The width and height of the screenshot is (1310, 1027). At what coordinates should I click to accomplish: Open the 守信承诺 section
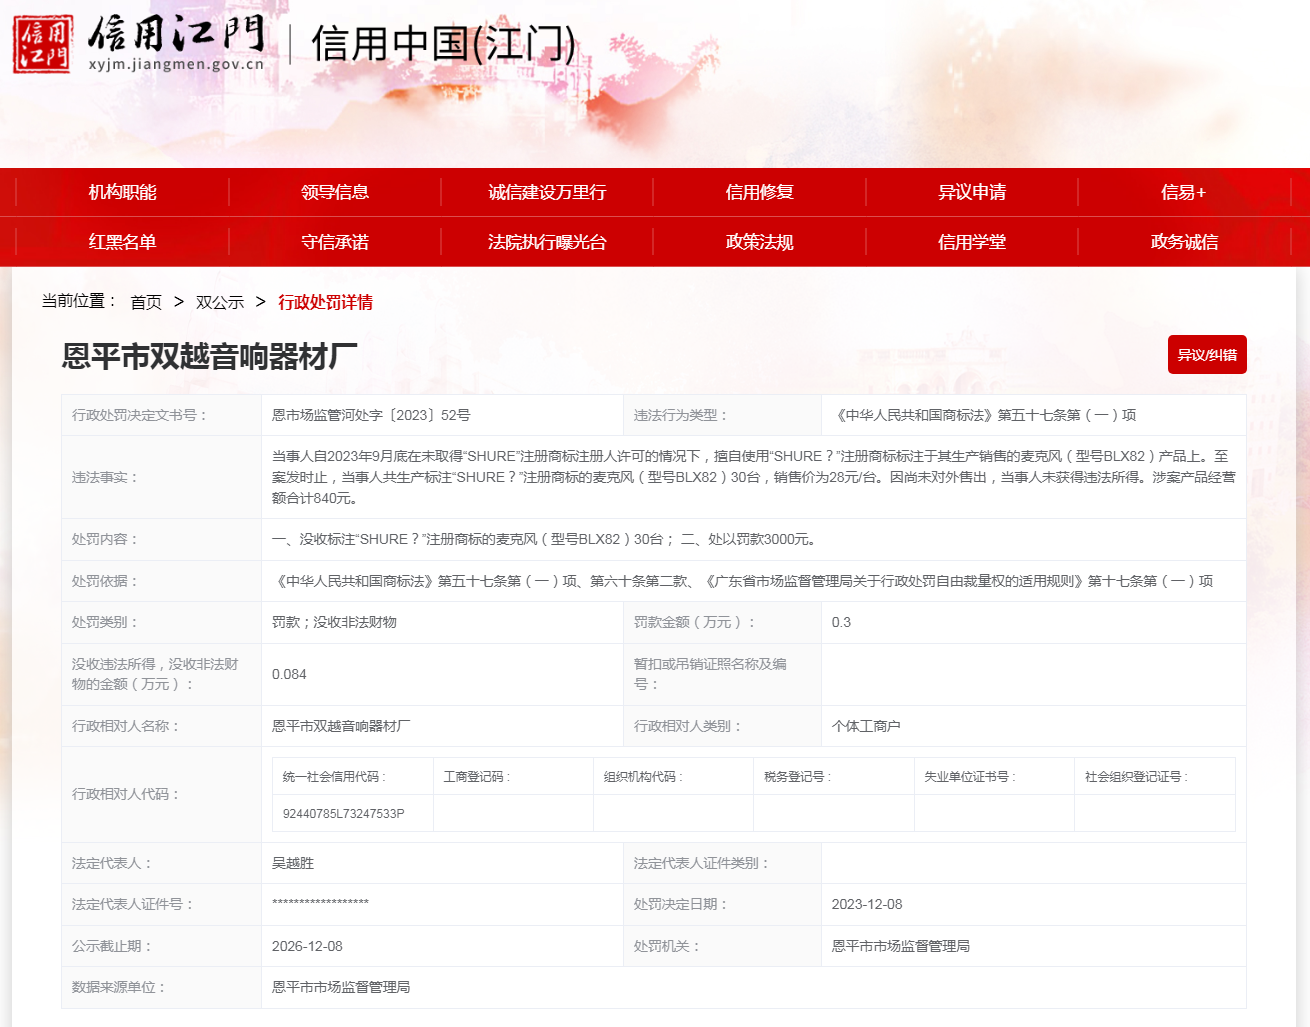[335, 242]
